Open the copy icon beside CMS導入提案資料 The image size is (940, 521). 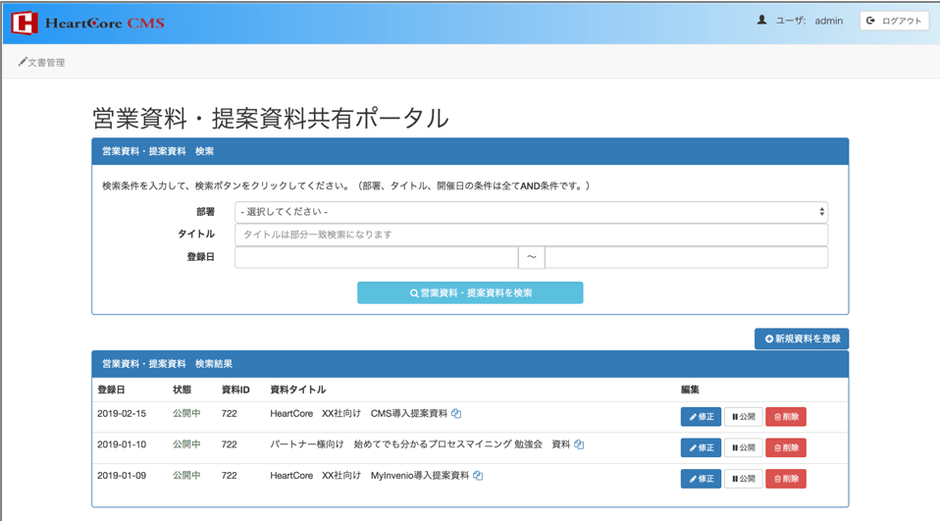click(x=456, y=414)
